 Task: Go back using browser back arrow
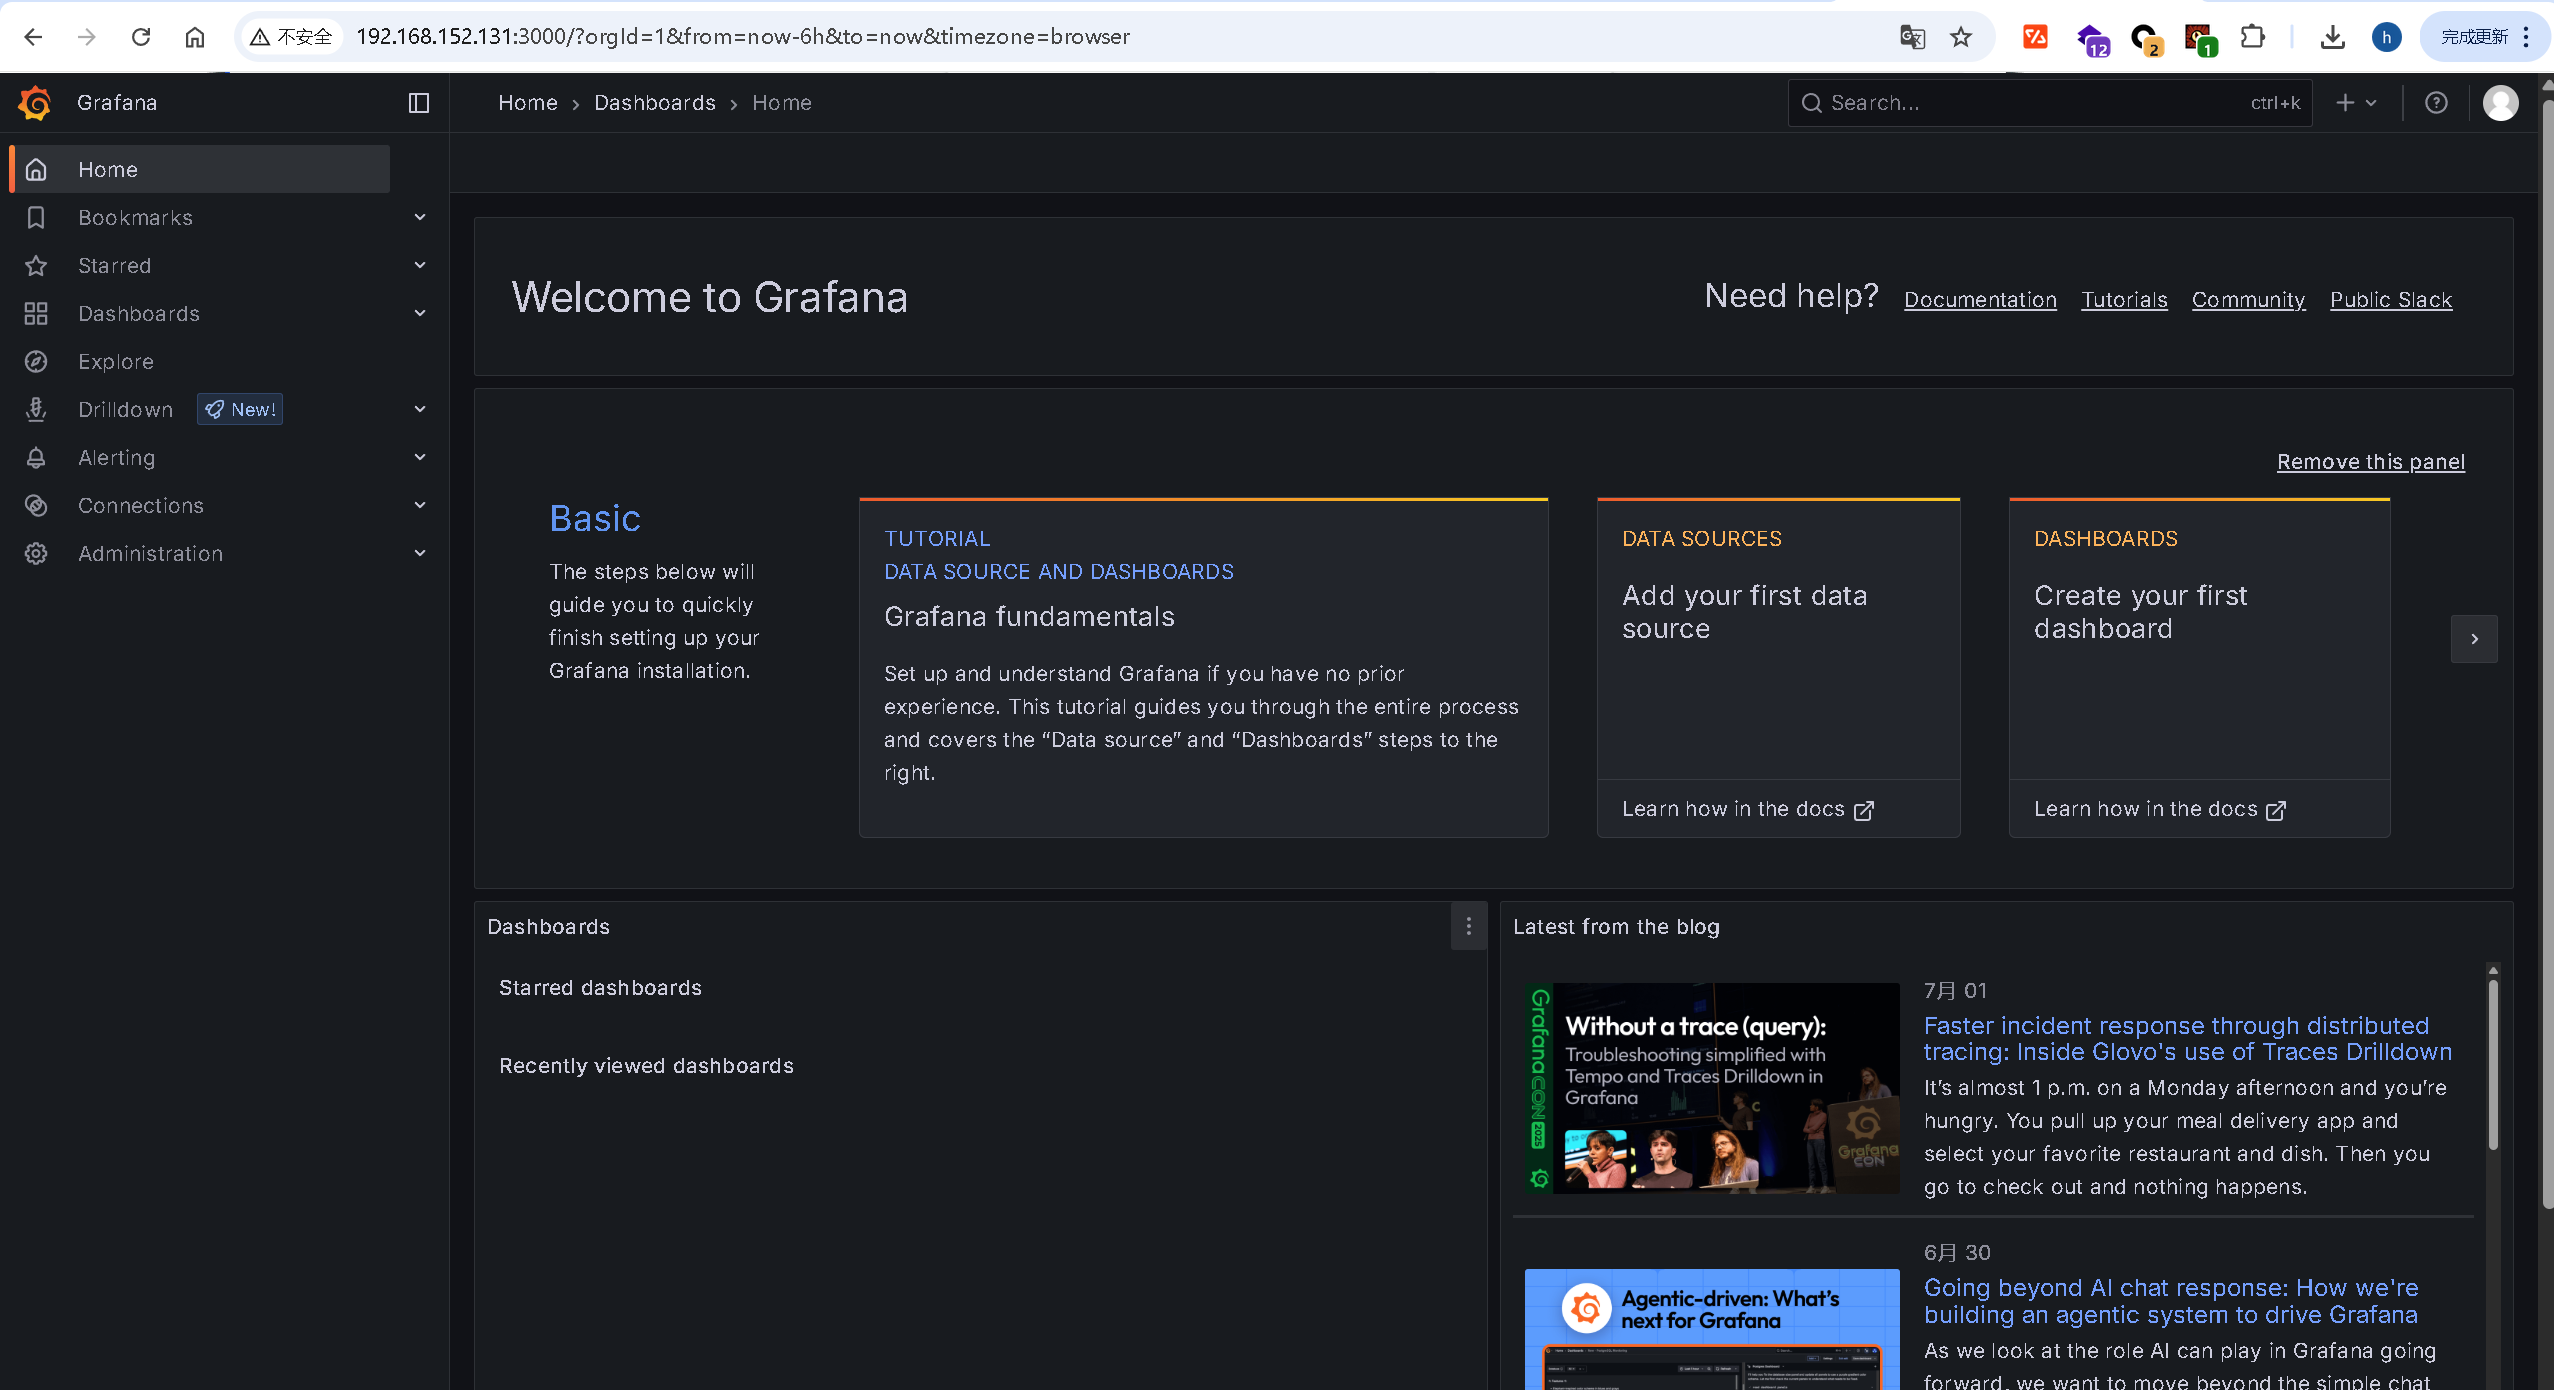(x=33, y=37)
